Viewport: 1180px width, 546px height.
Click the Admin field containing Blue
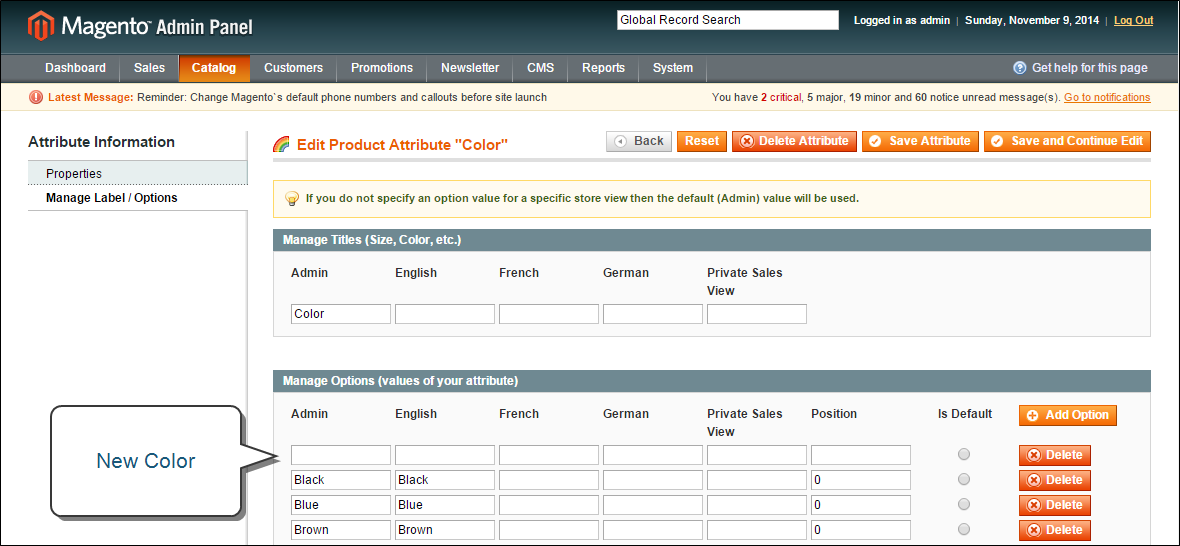341,505
